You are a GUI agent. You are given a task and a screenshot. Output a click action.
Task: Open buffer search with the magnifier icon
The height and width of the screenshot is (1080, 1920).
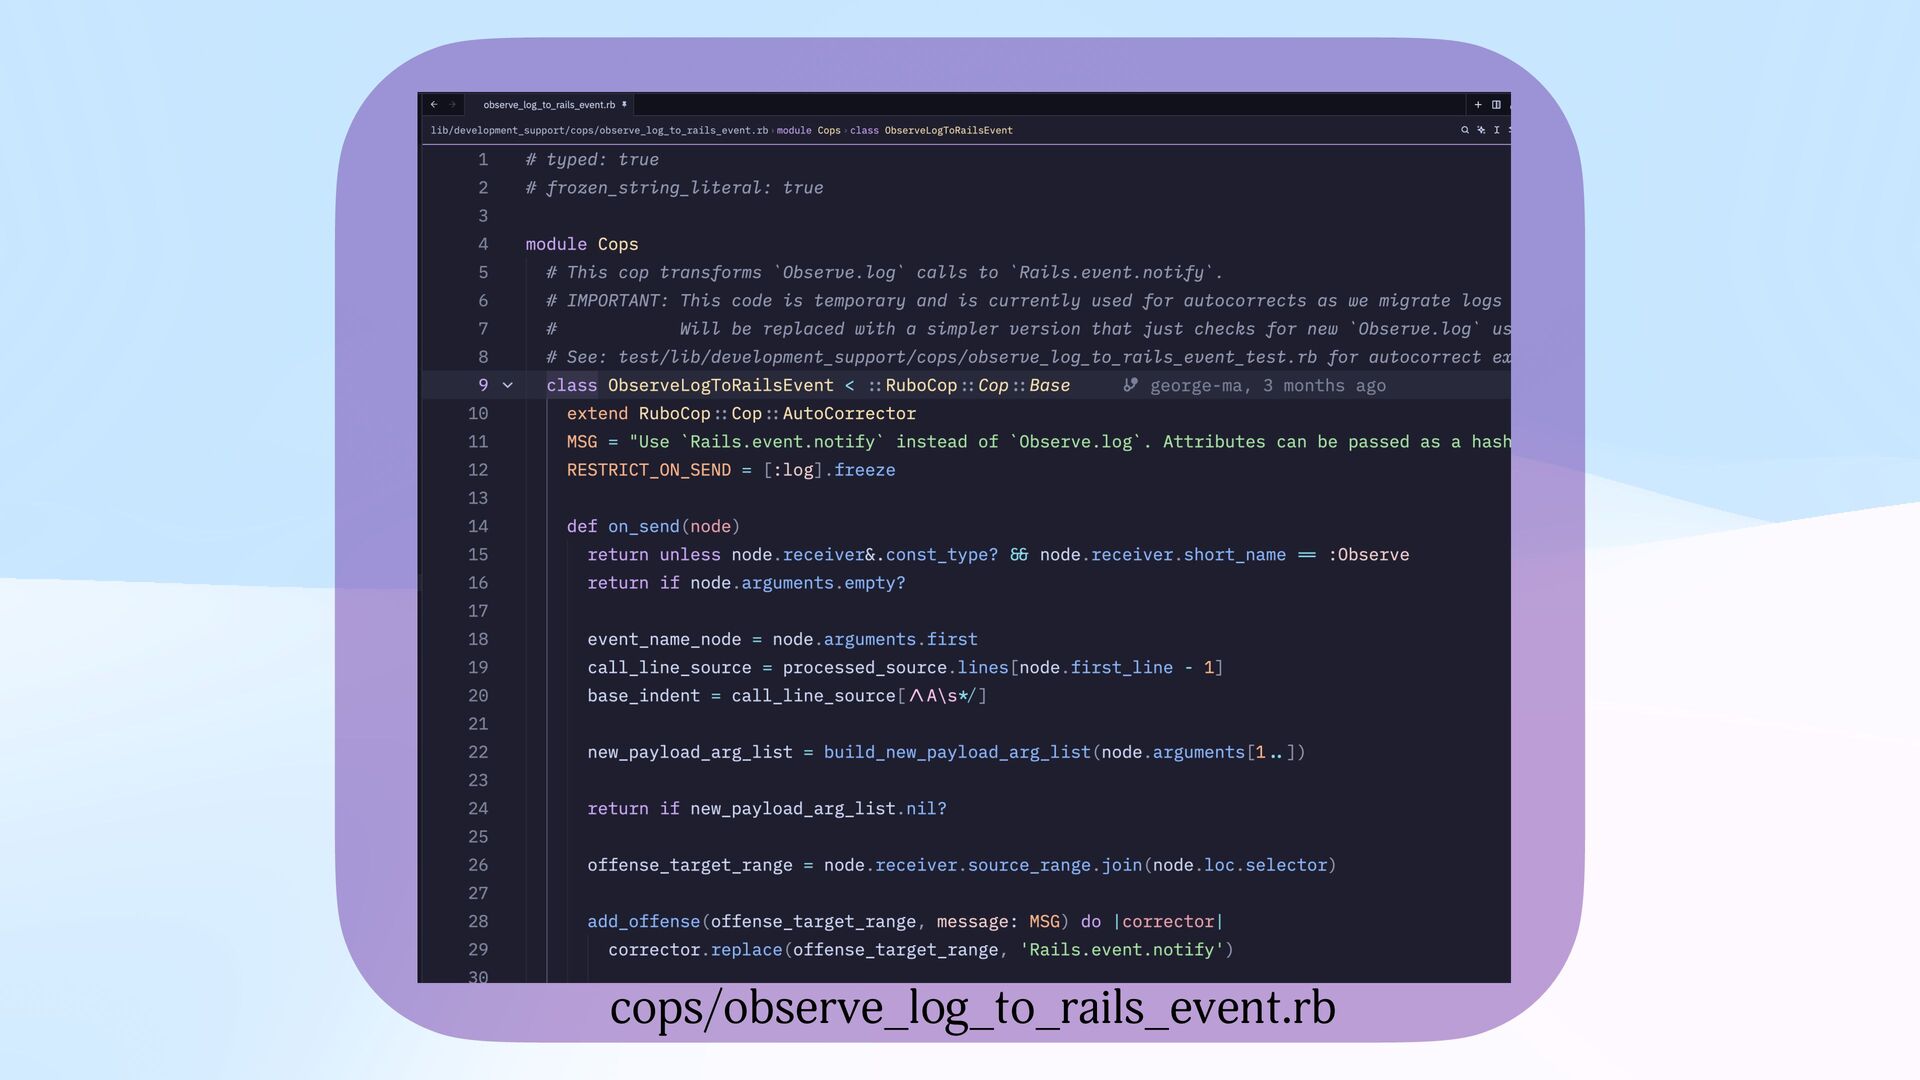[x=1465, y=130]
